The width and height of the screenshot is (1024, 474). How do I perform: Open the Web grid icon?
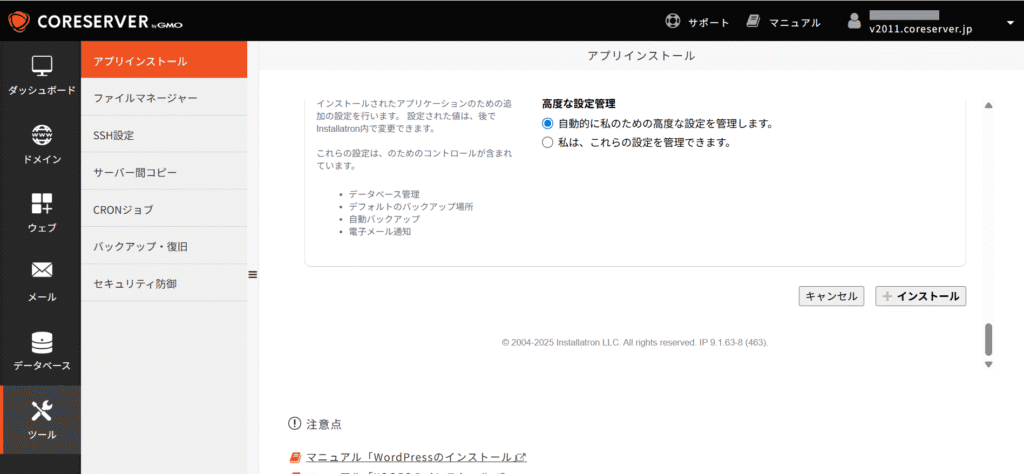[42, 204]
